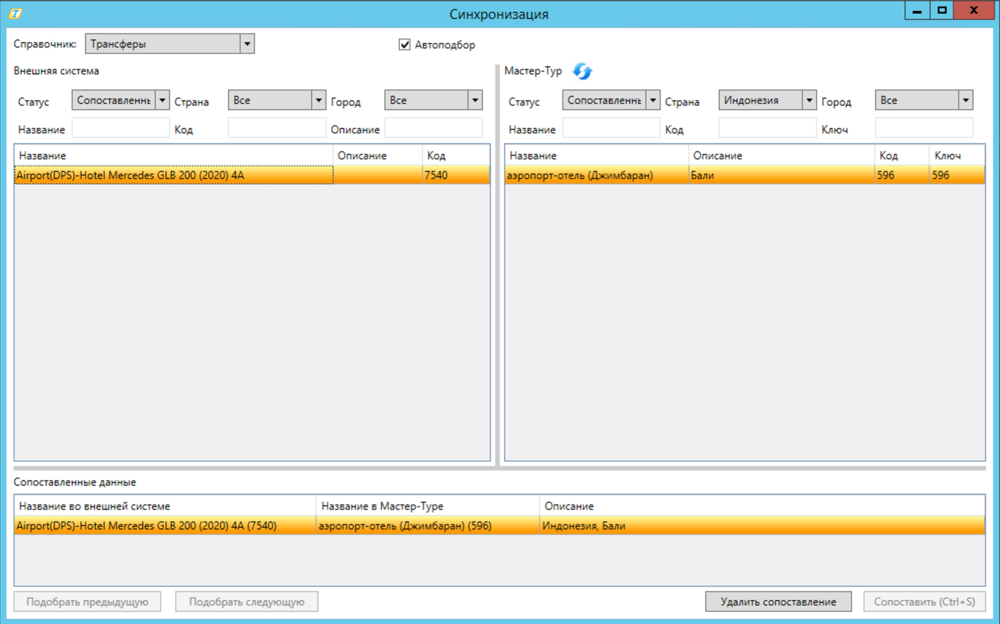Click the Master-Tour refresh icon
The height and width of the screenshot is (624, 1000).
[x=582, y=72]
